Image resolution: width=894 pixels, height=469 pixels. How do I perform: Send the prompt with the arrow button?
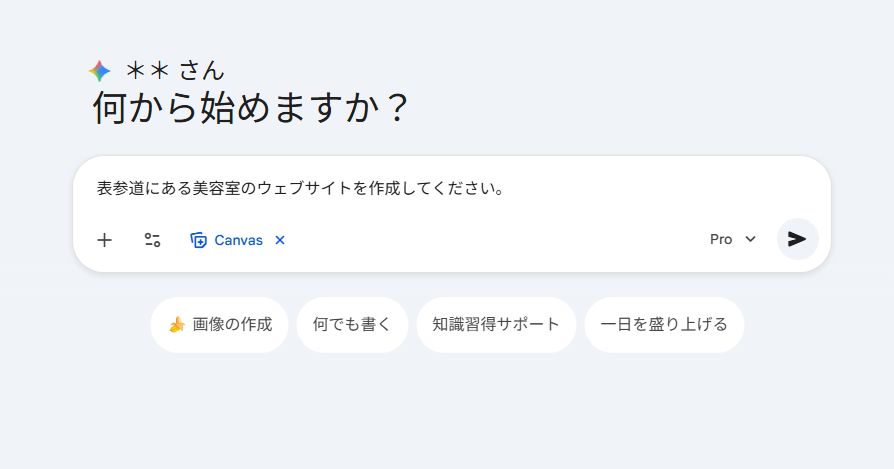(x=797, y=239)
